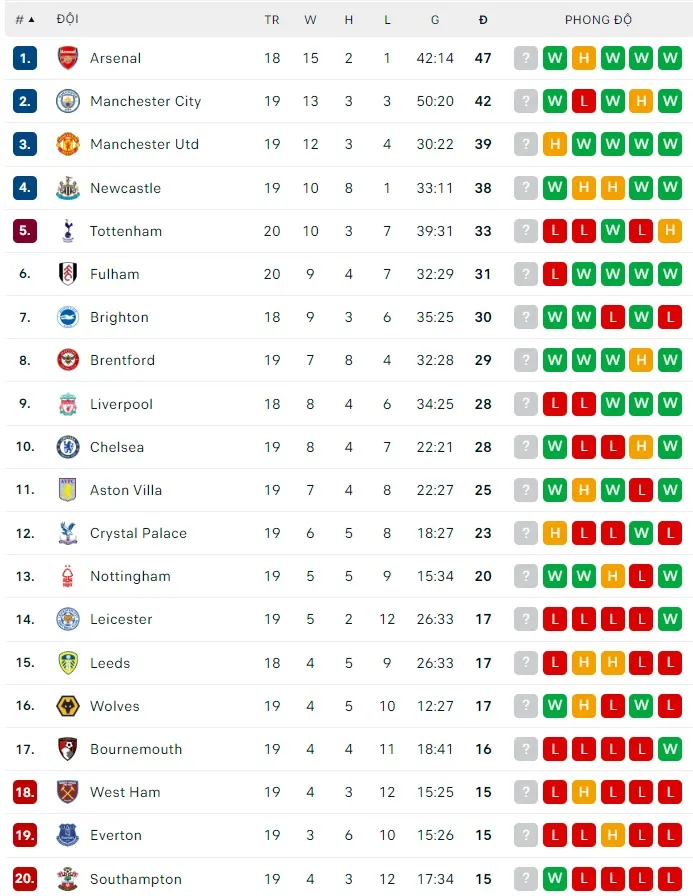The height and width of the screenshot is (896, 693).
Task: Click the Chelsea club crest icon
Action: point(68,447)
